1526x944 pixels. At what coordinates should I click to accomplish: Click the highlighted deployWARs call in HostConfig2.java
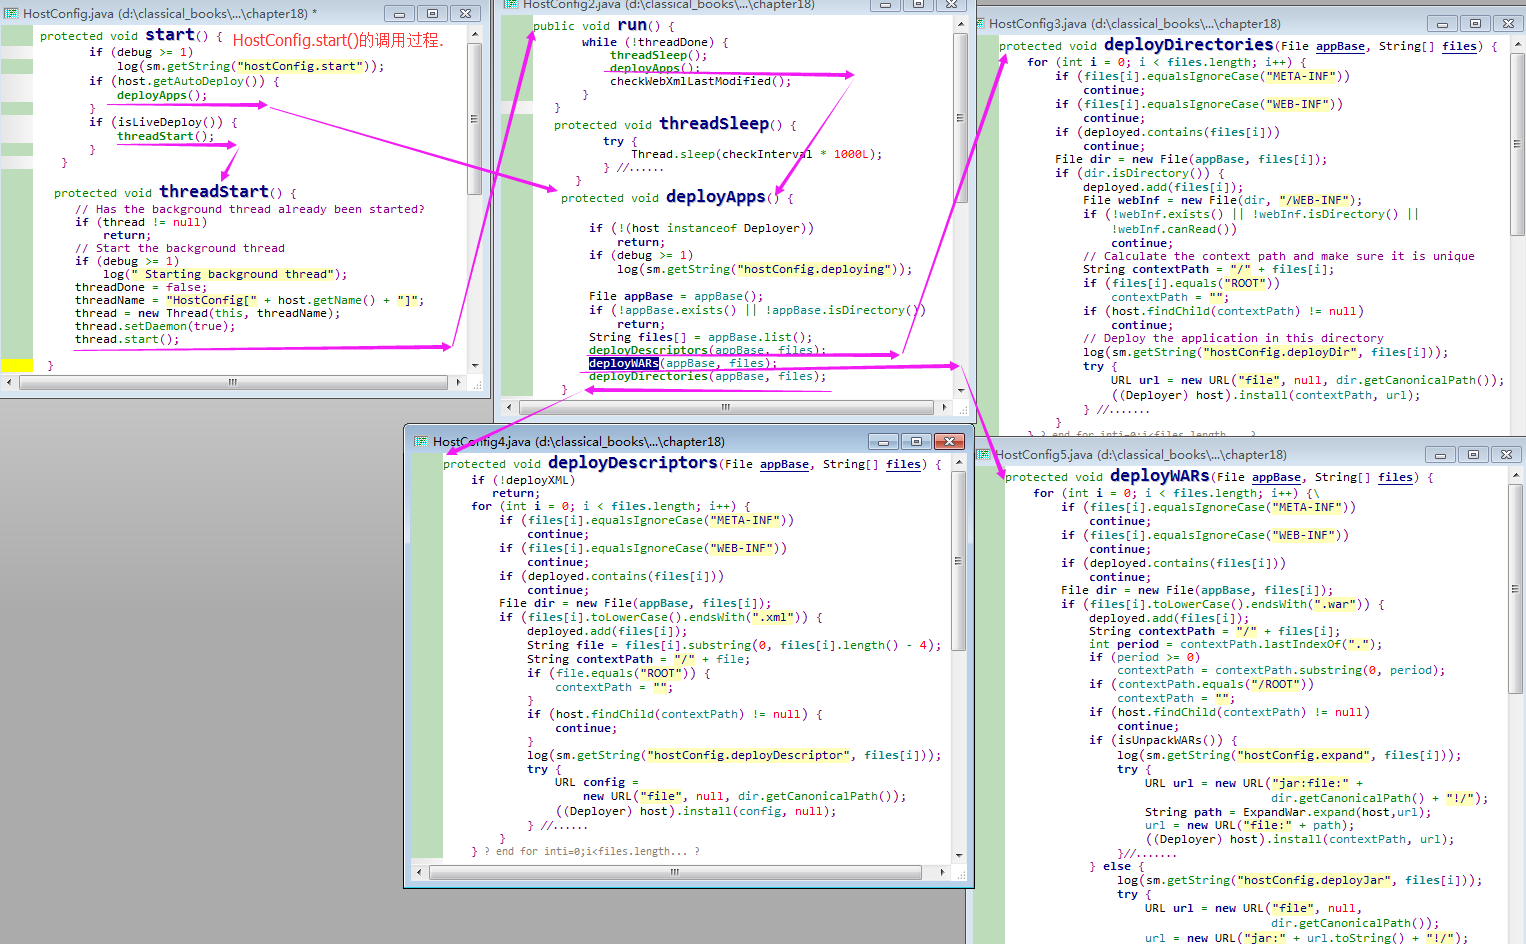[x=624, y=363]
